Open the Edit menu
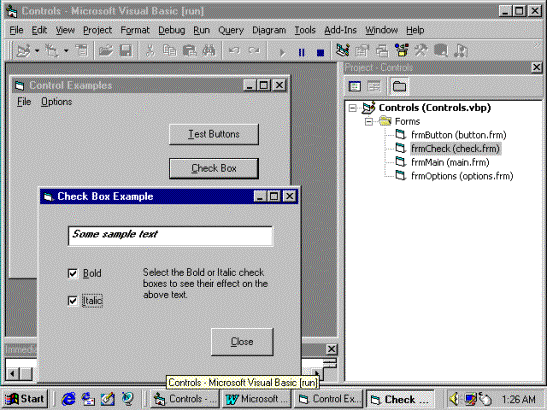The image size is (547, 410). coord(39,30)
